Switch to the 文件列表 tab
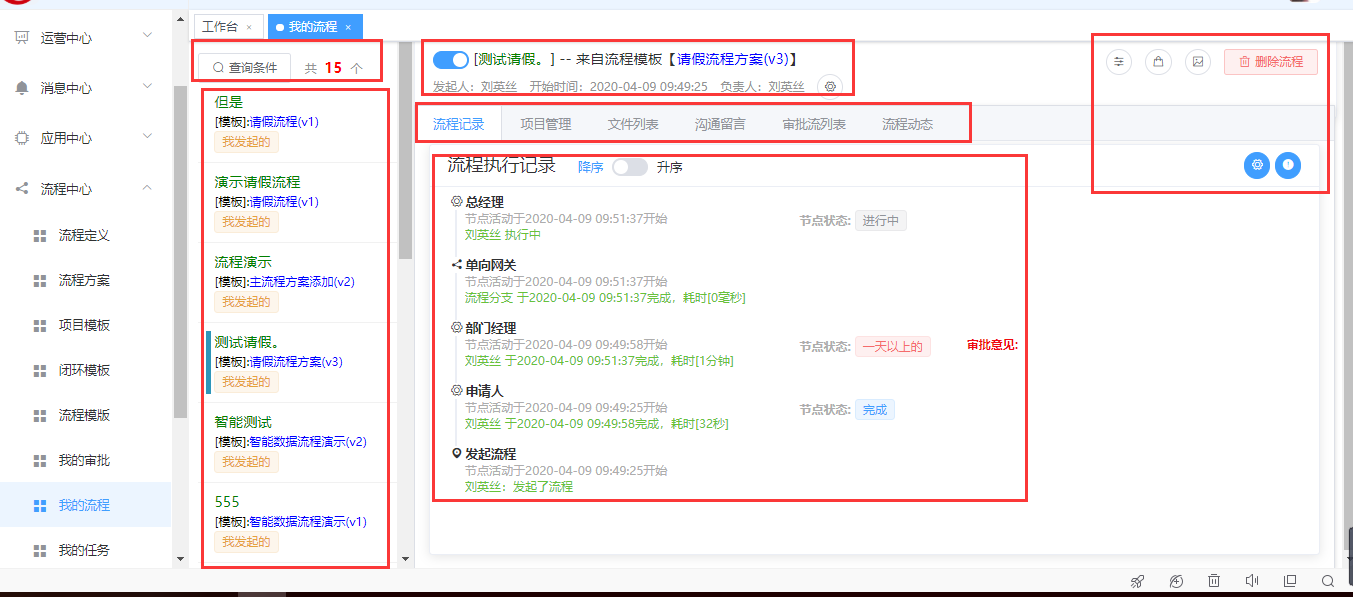 coord(633,125)
